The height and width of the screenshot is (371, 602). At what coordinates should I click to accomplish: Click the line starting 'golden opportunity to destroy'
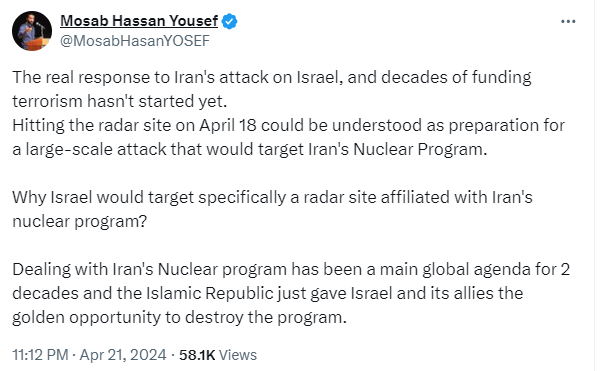[x=179, y=318]
